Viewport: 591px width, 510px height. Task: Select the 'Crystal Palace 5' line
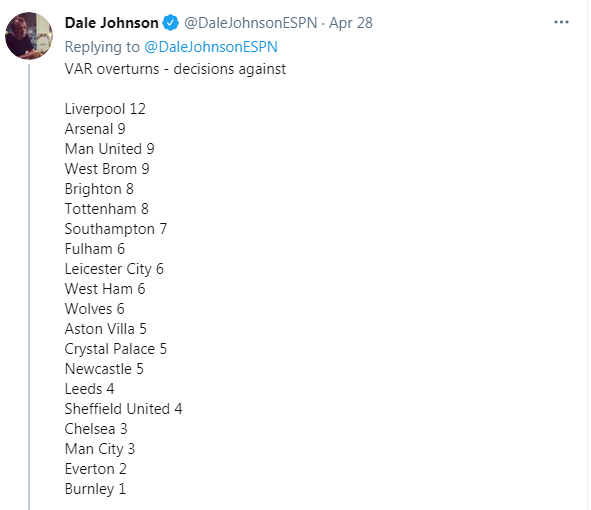116,349
